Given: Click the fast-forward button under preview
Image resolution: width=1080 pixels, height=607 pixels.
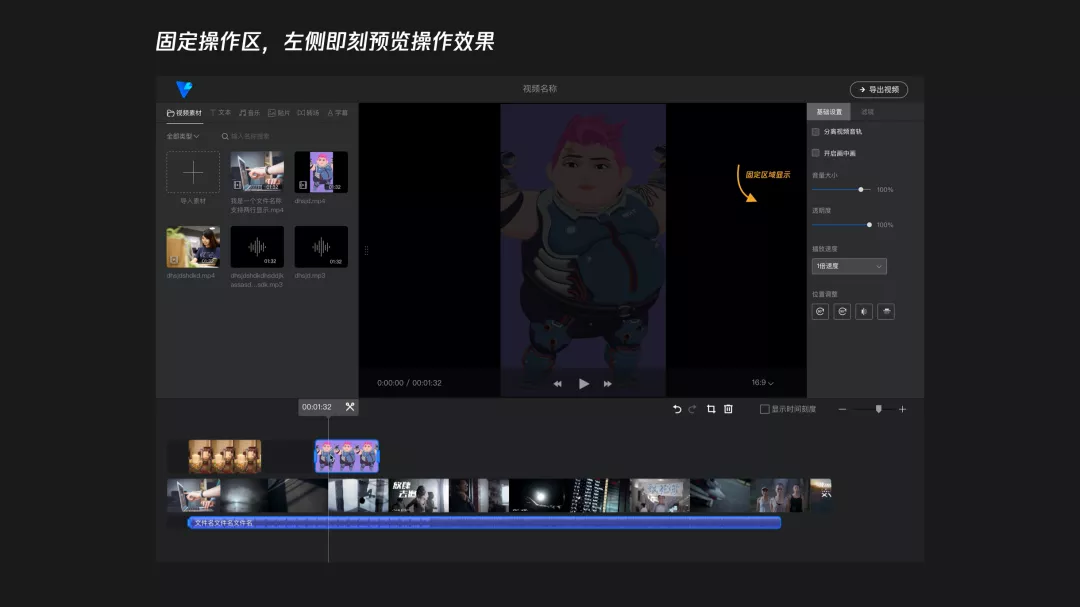Looking at the screenshot, I should 608,384.
